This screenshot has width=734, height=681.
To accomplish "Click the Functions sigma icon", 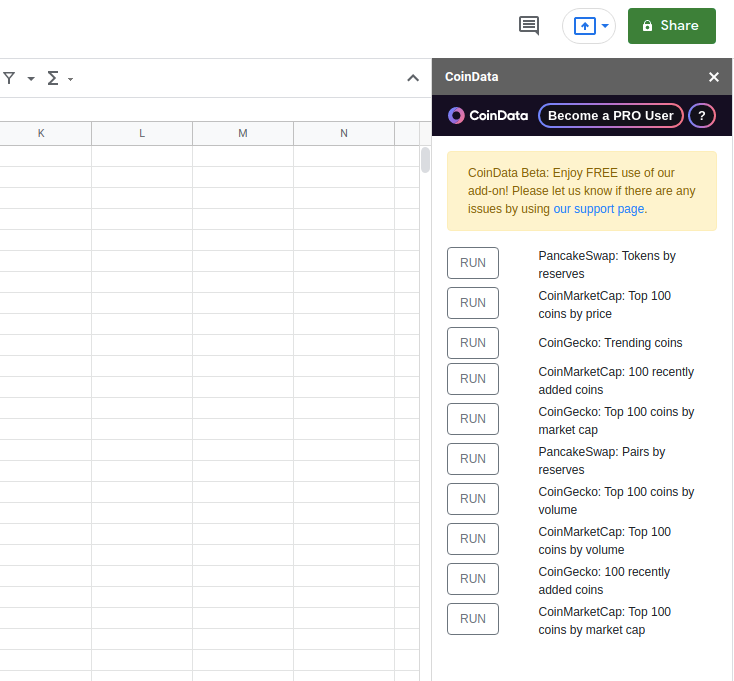I will tap(53, 78).
